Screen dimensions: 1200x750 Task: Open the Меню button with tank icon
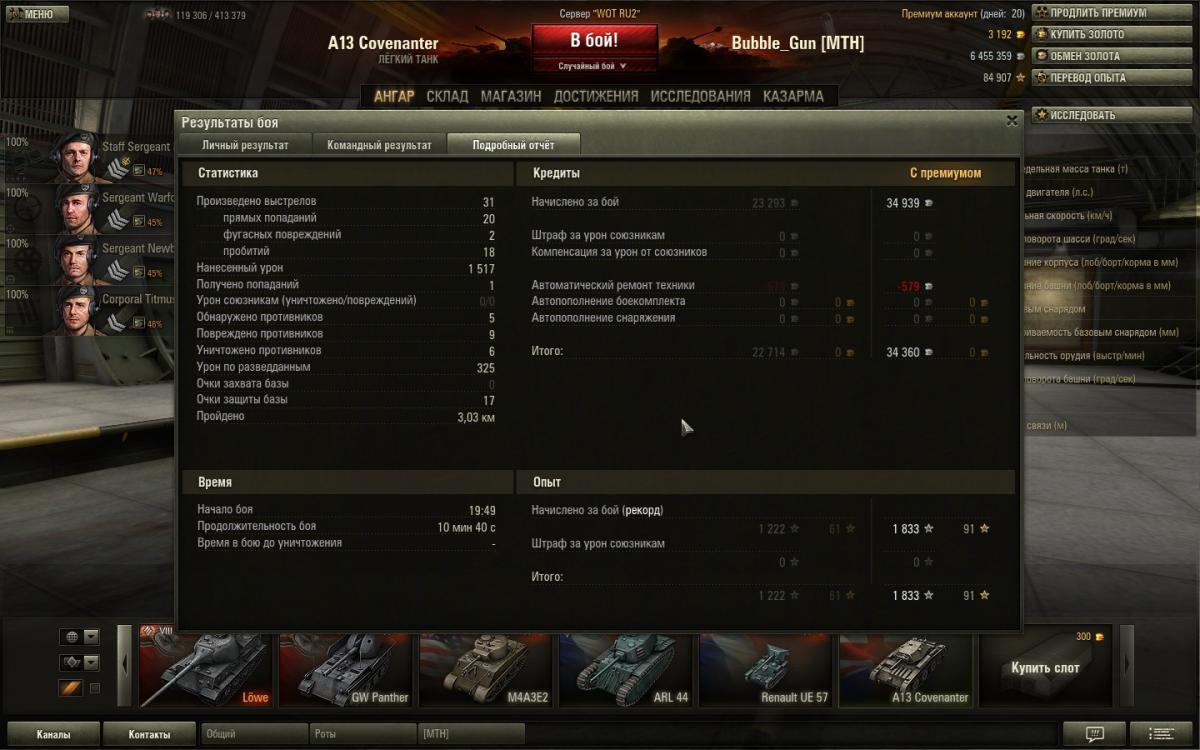click(37, 14)
